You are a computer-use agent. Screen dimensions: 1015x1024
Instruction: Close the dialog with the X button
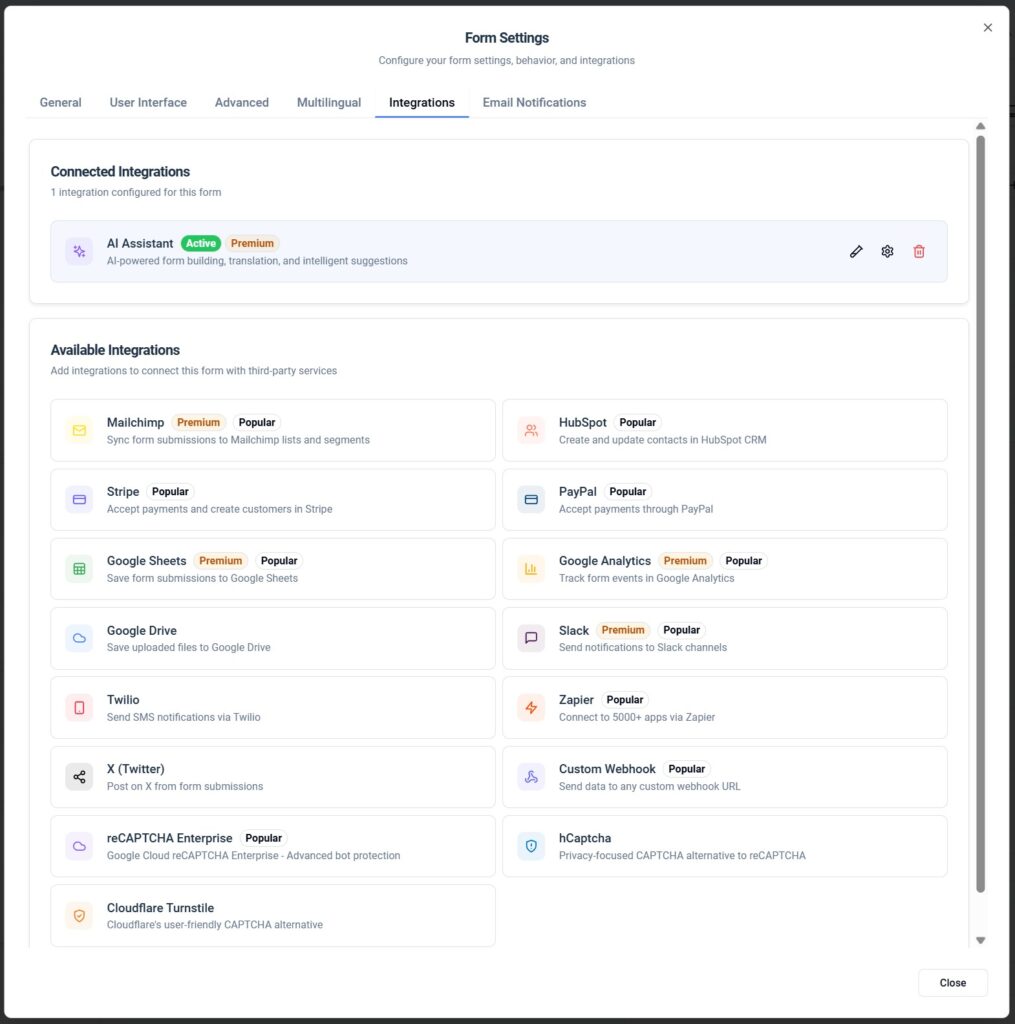[x=988, y=28]
